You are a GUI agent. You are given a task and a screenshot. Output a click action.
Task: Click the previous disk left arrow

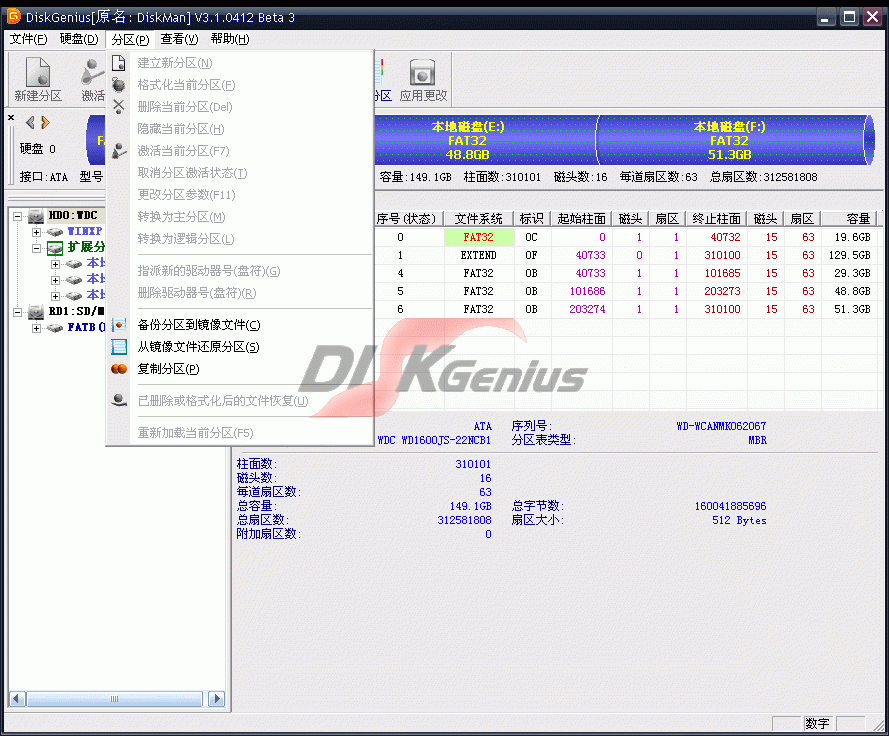click(30, 122)
